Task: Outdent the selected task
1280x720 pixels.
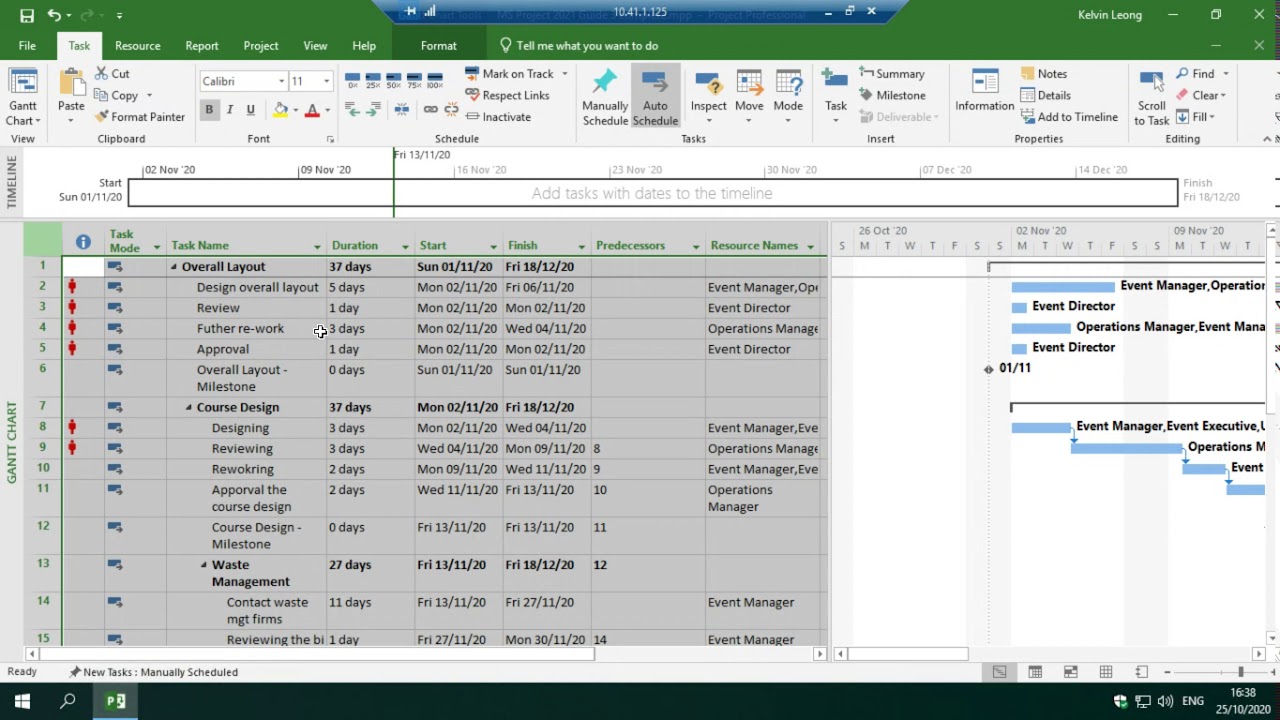Action: pos(353,109)
